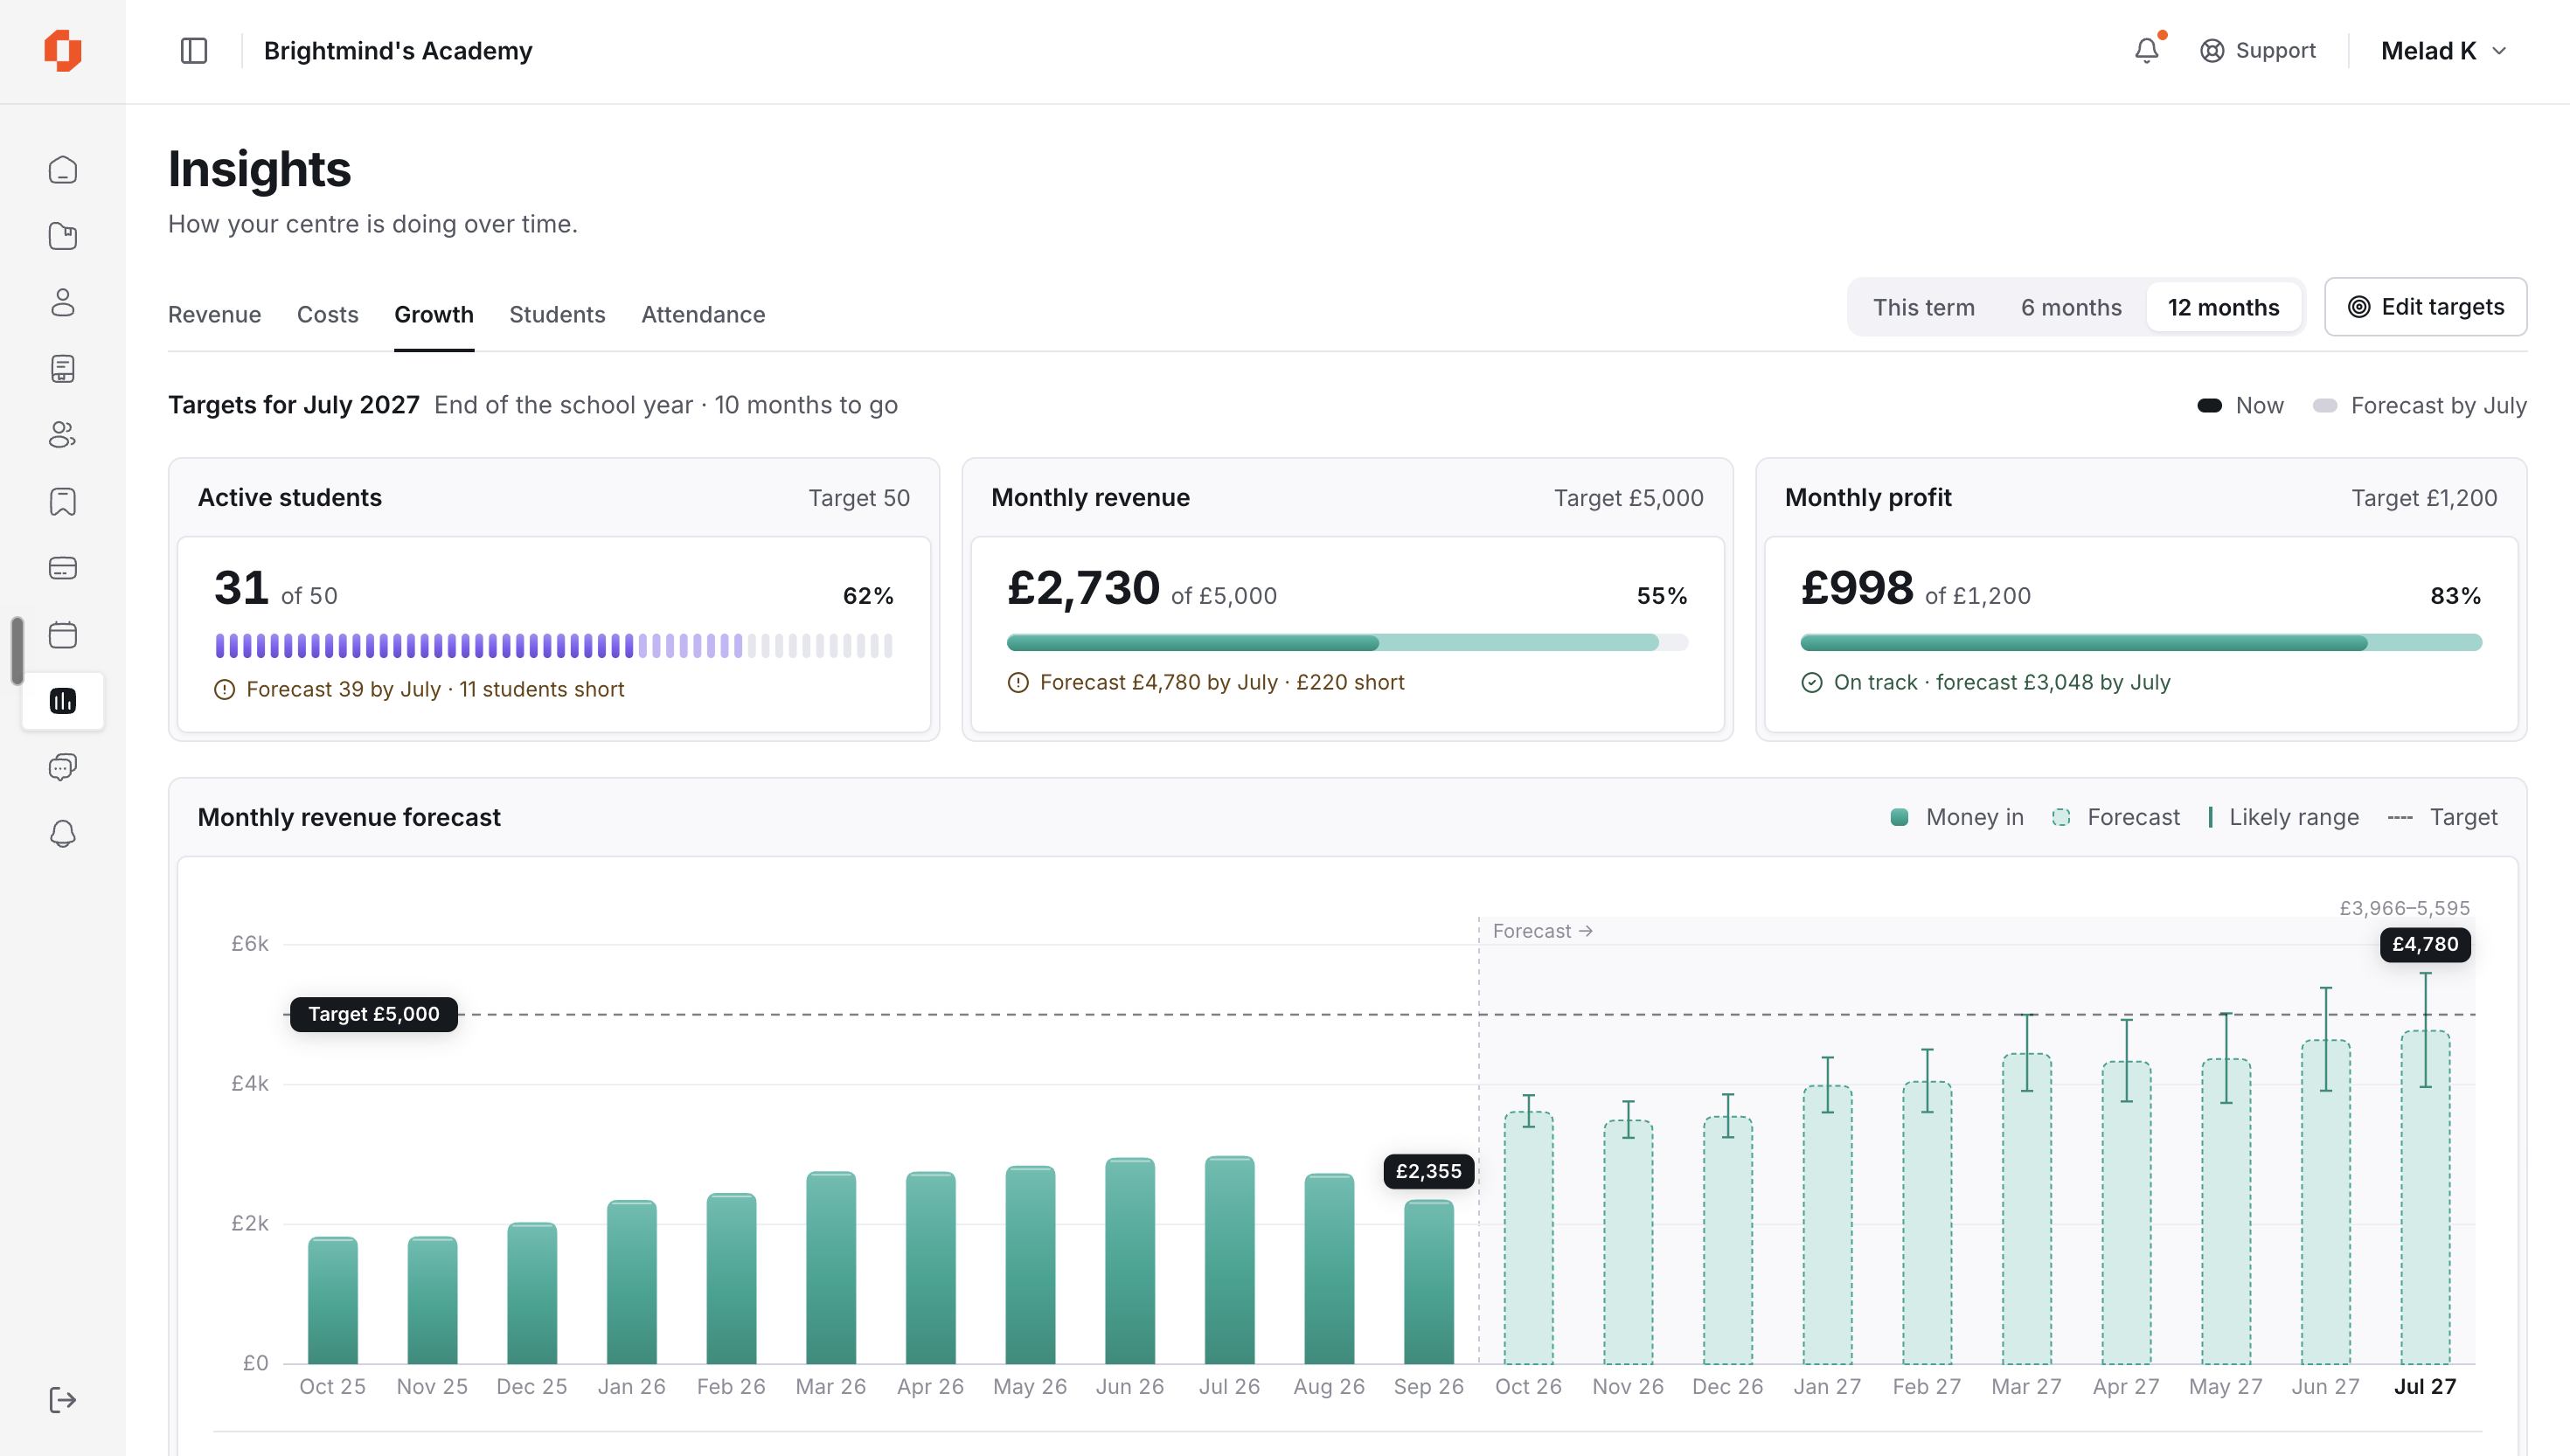Open the calendar icon in sidebar
The image size is (2570, 1456).
click(63, 634)
